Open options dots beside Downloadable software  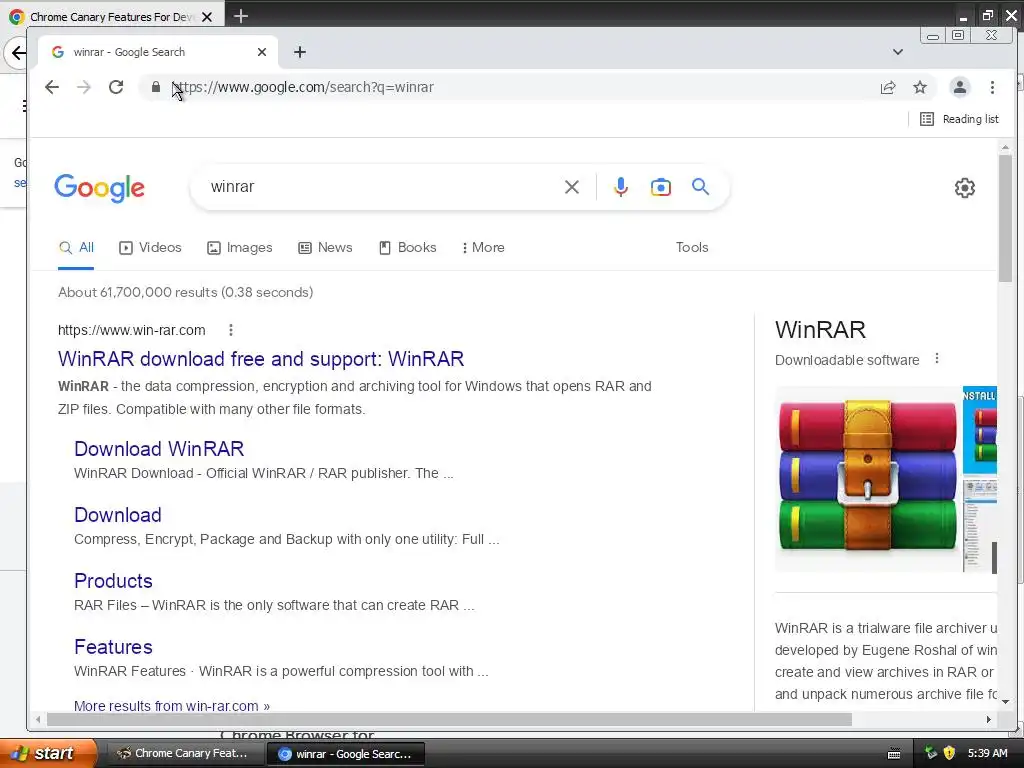(x=936, y=359)
